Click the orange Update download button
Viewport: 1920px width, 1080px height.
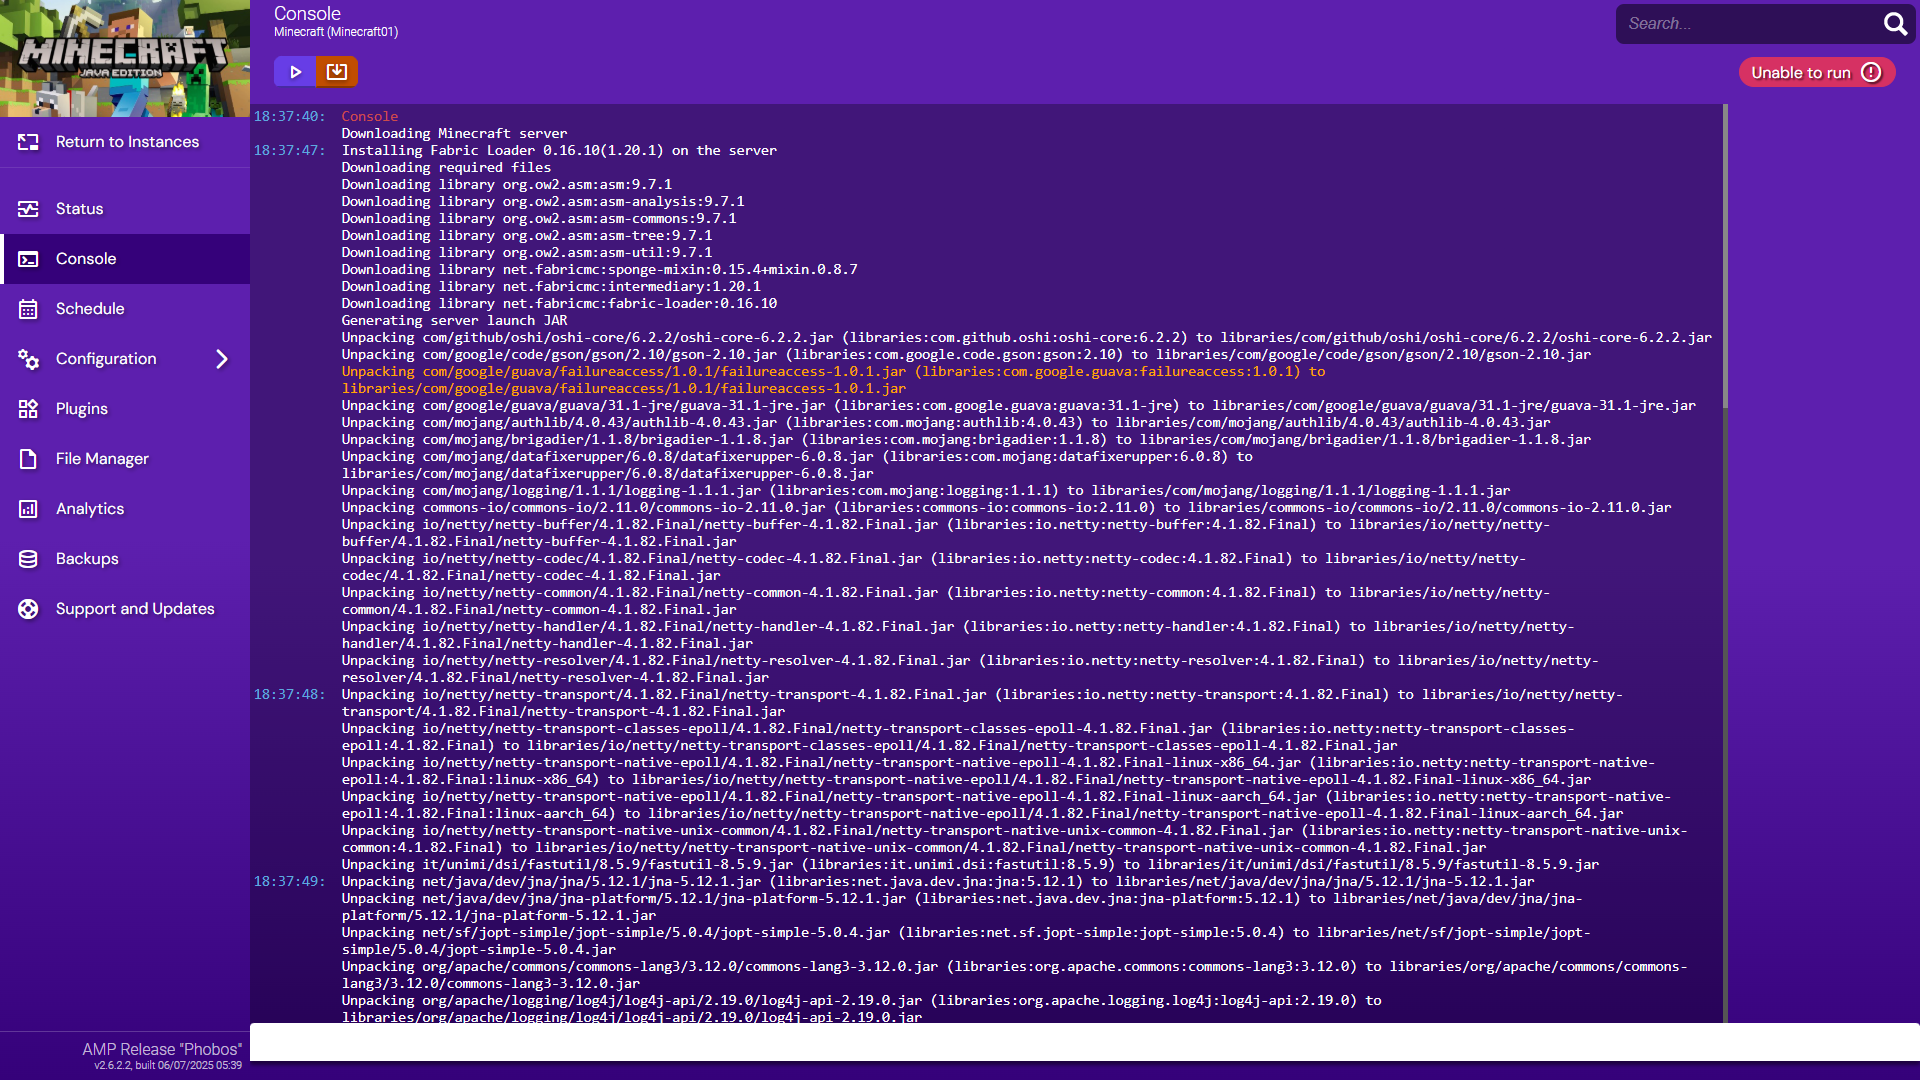click(x=337, y=72)
